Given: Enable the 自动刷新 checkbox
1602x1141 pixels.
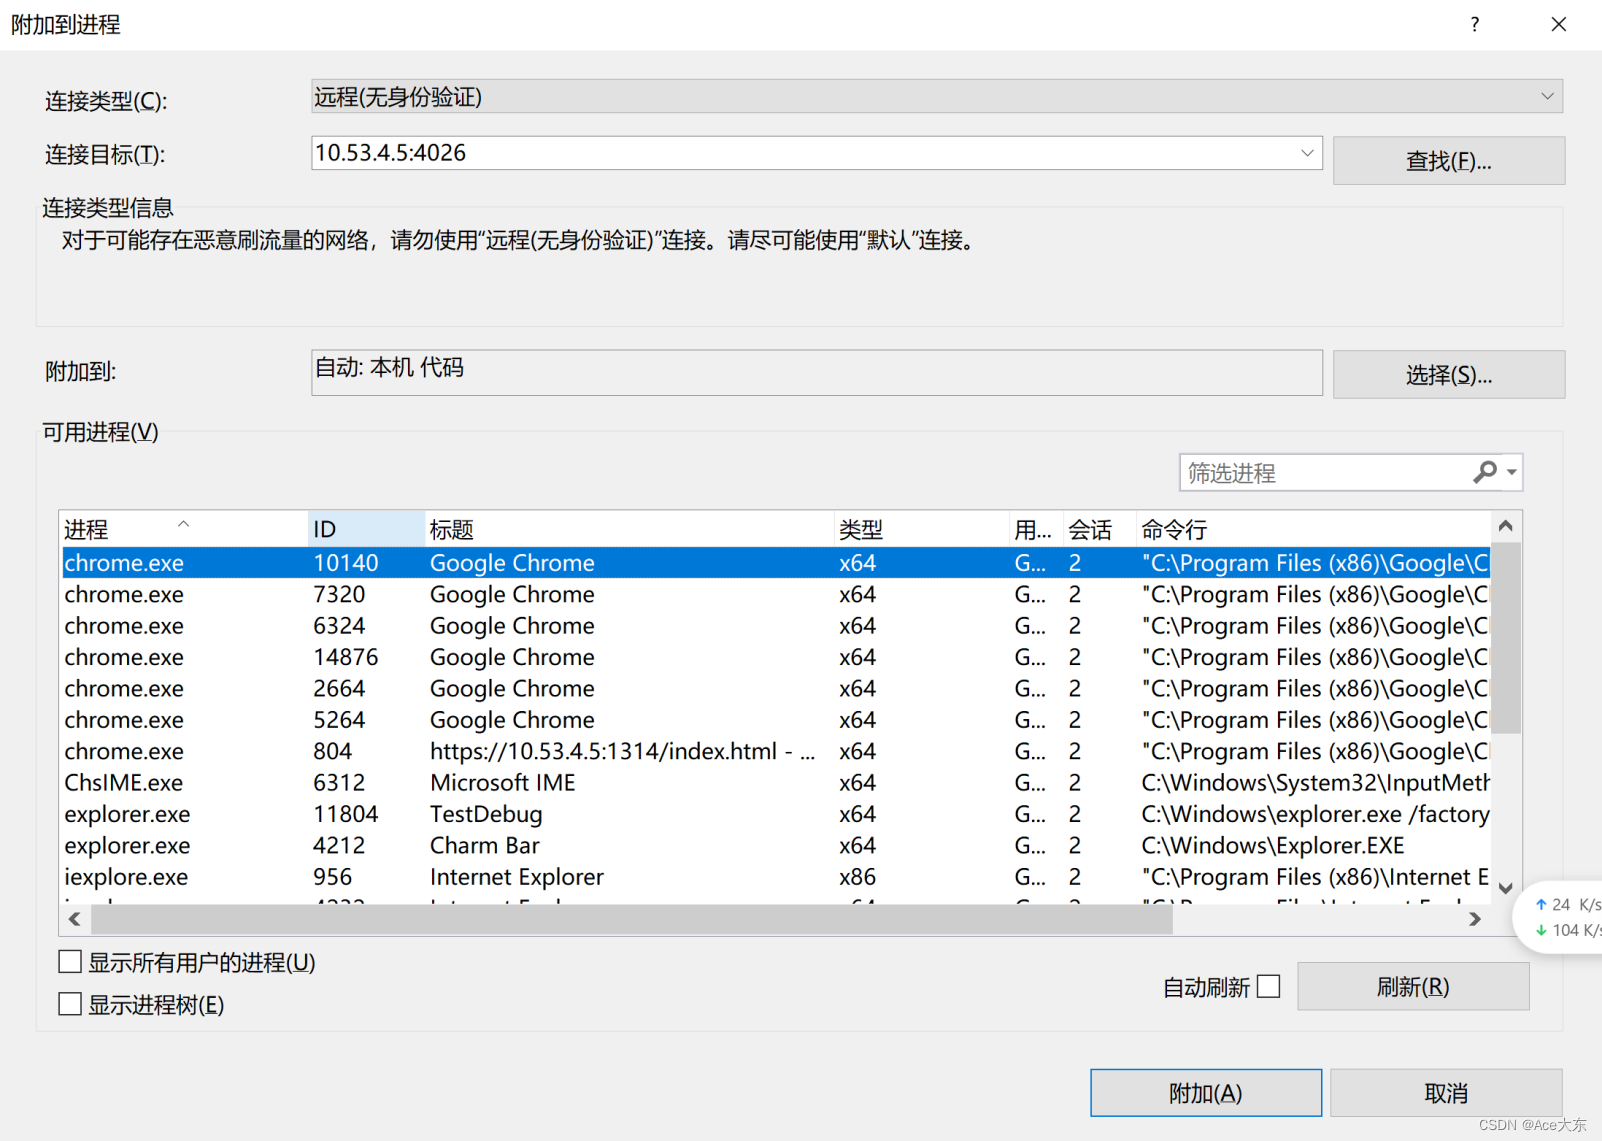Looking at the screenshot, I should pos(1267,986).
